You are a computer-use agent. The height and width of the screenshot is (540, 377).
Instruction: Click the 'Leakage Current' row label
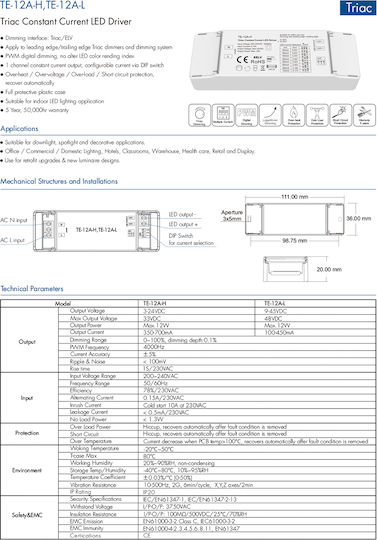(x=89, y=412)
